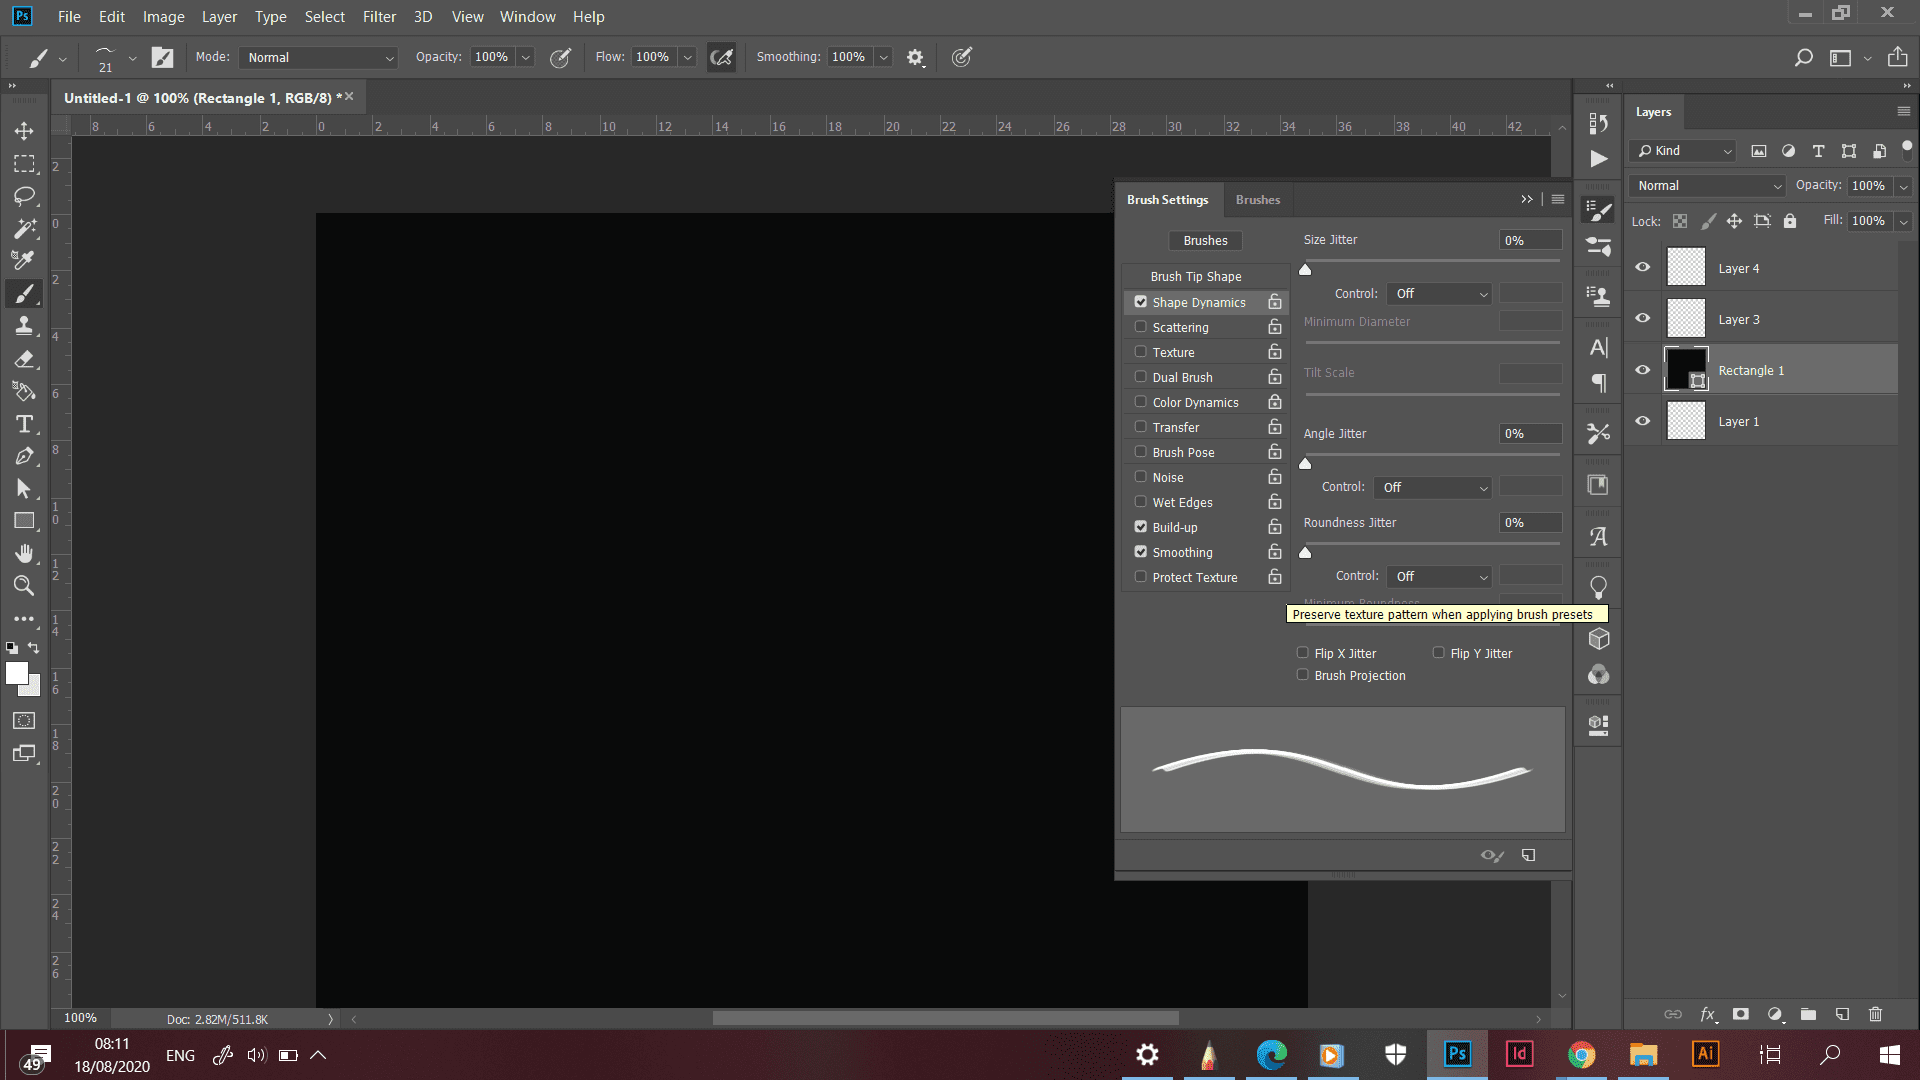The height and width of the screenshot is (1080, 1920).
Task: Open the brush Mode dropdown
Action: [319, 58]
